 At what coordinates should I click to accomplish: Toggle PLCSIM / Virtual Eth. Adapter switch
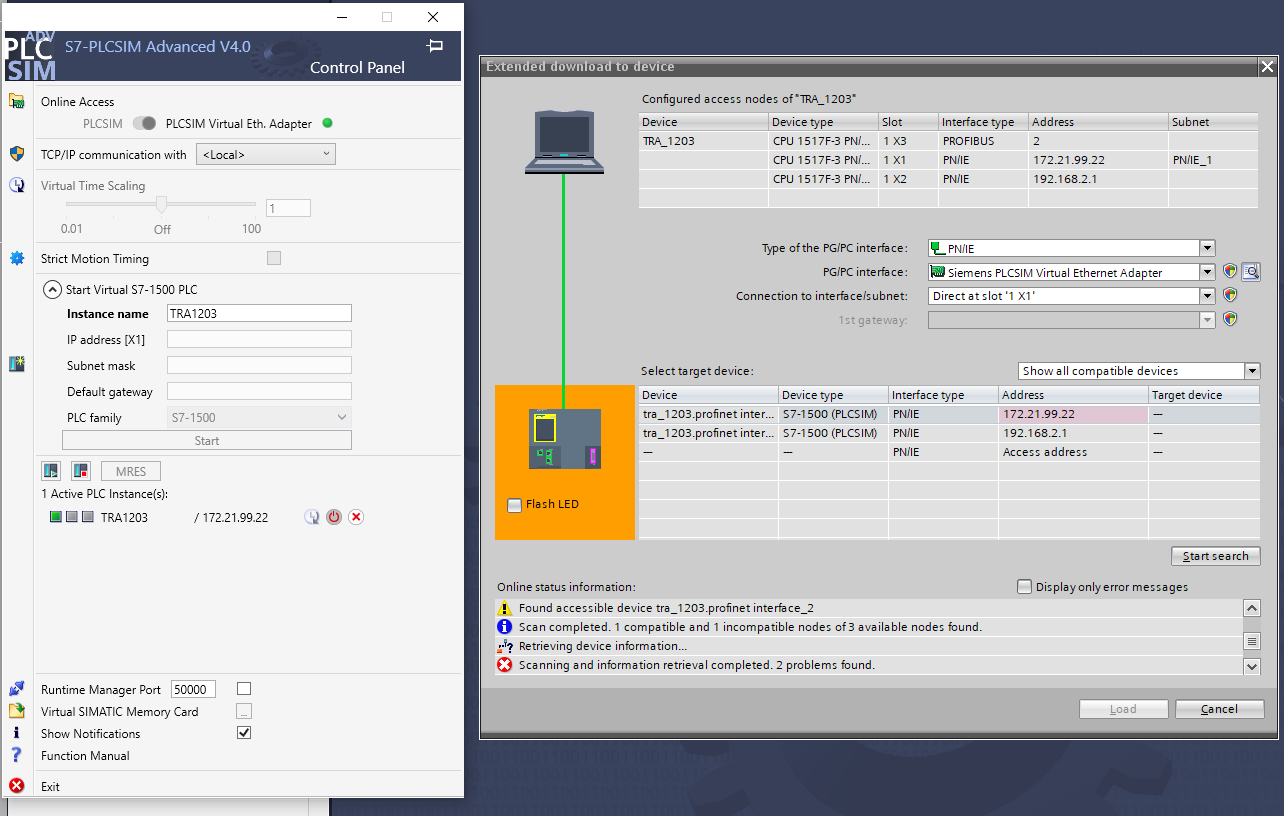pos(145,124)
